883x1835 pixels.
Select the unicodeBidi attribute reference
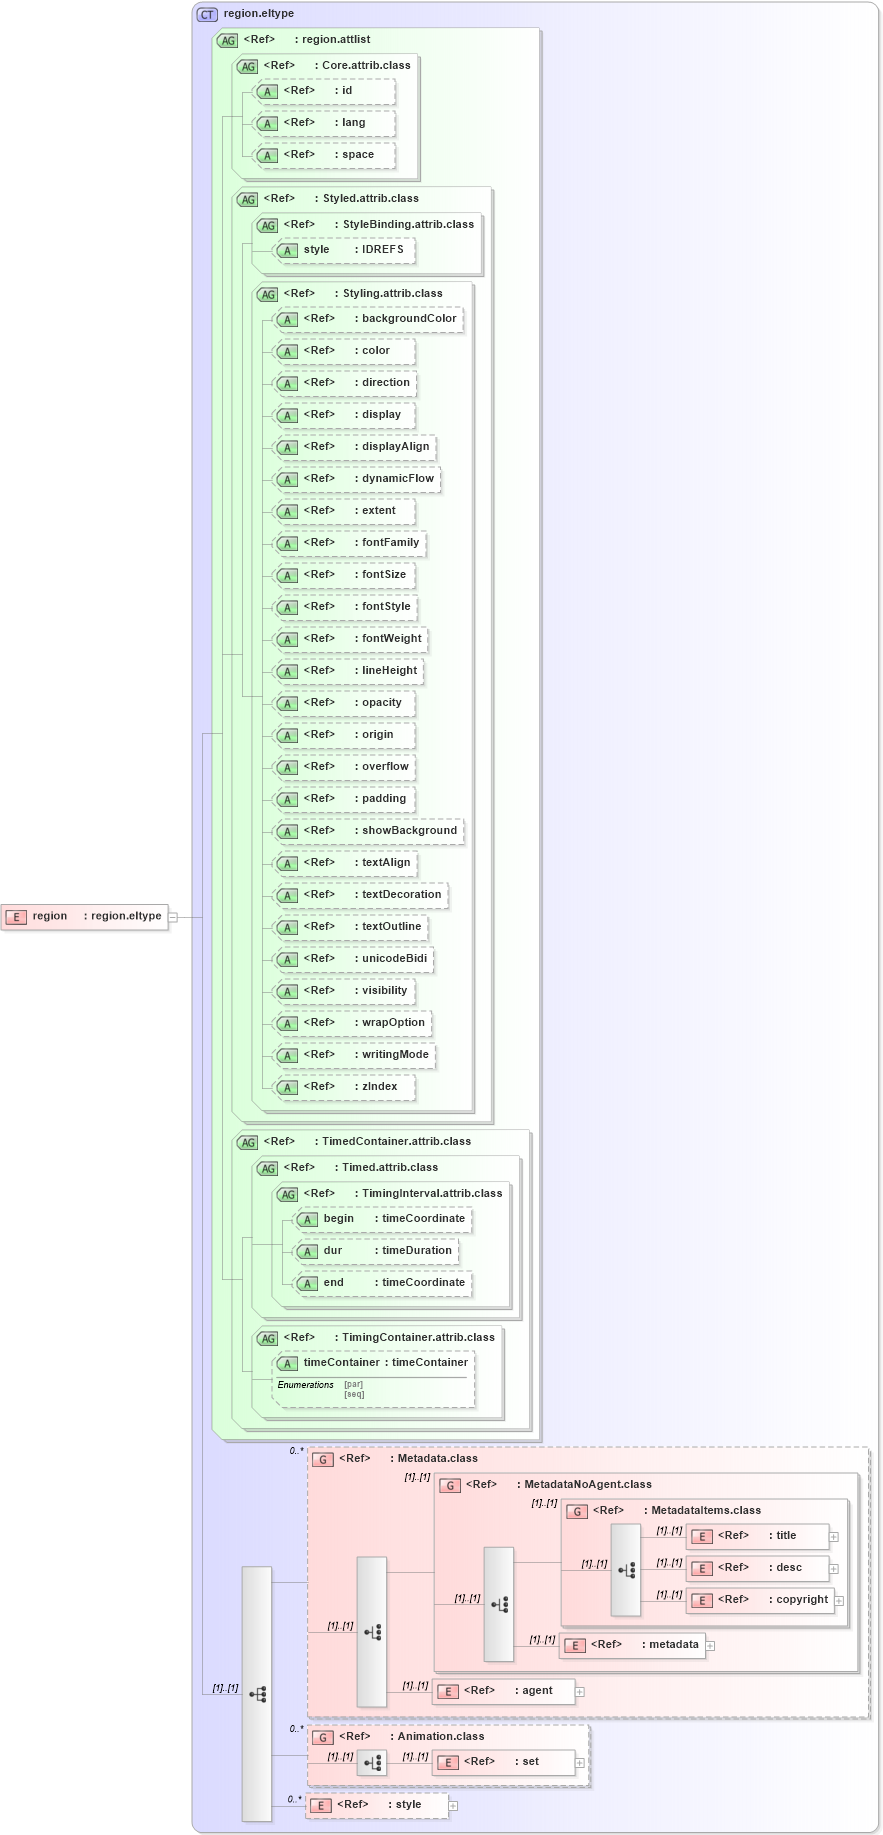coord(354,959)
